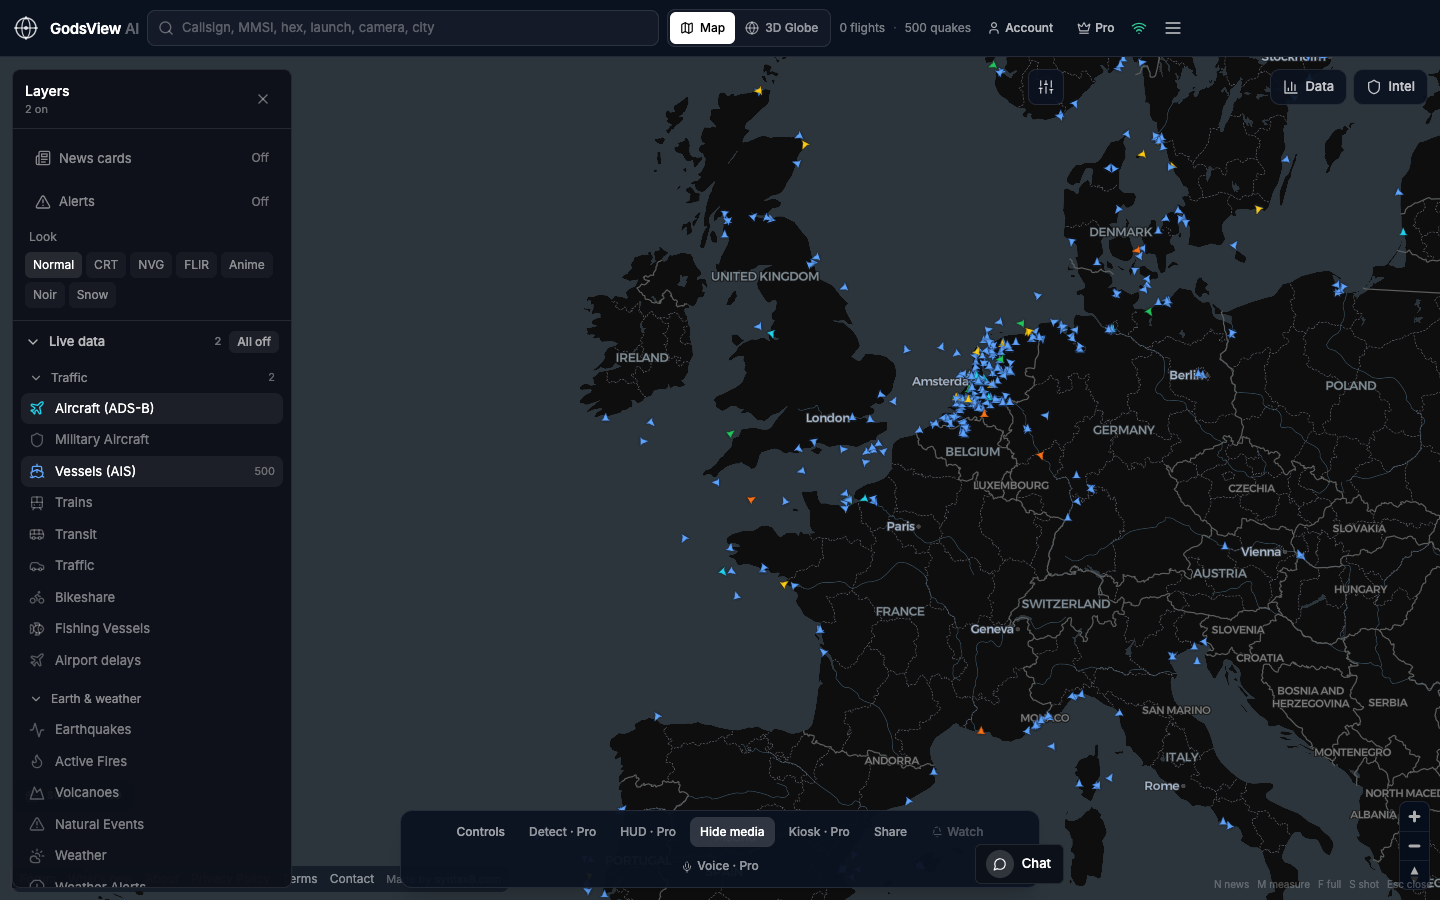Toggle Alerts Off switch
1440x900 pixels.
pos(260,202)
